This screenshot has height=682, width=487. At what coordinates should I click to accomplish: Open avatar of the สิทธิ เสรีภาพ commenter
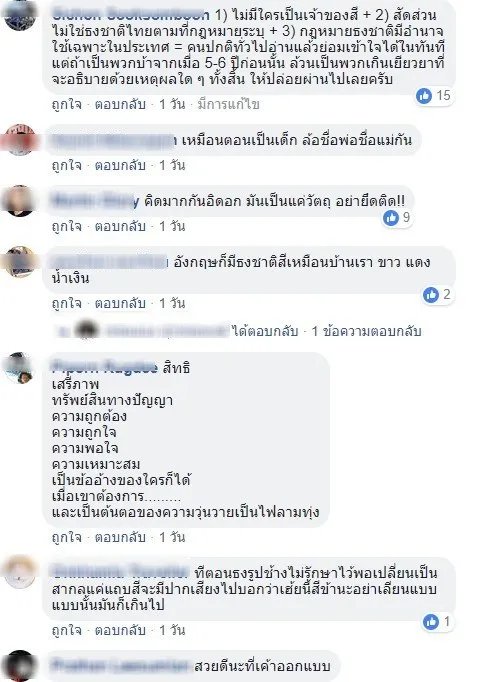click(20, 368)
